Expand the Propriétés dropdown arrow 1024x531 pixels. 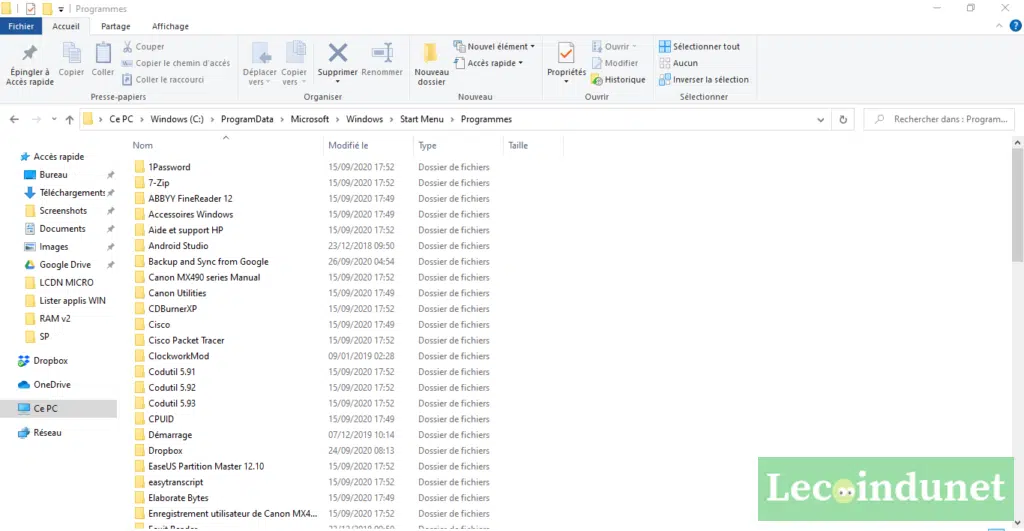click(566, 82)
